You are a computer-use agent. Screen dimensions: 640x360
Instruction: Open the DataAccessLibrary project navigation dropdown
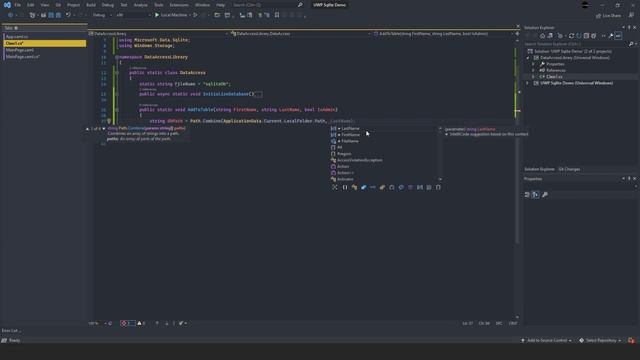pos(159,33)
